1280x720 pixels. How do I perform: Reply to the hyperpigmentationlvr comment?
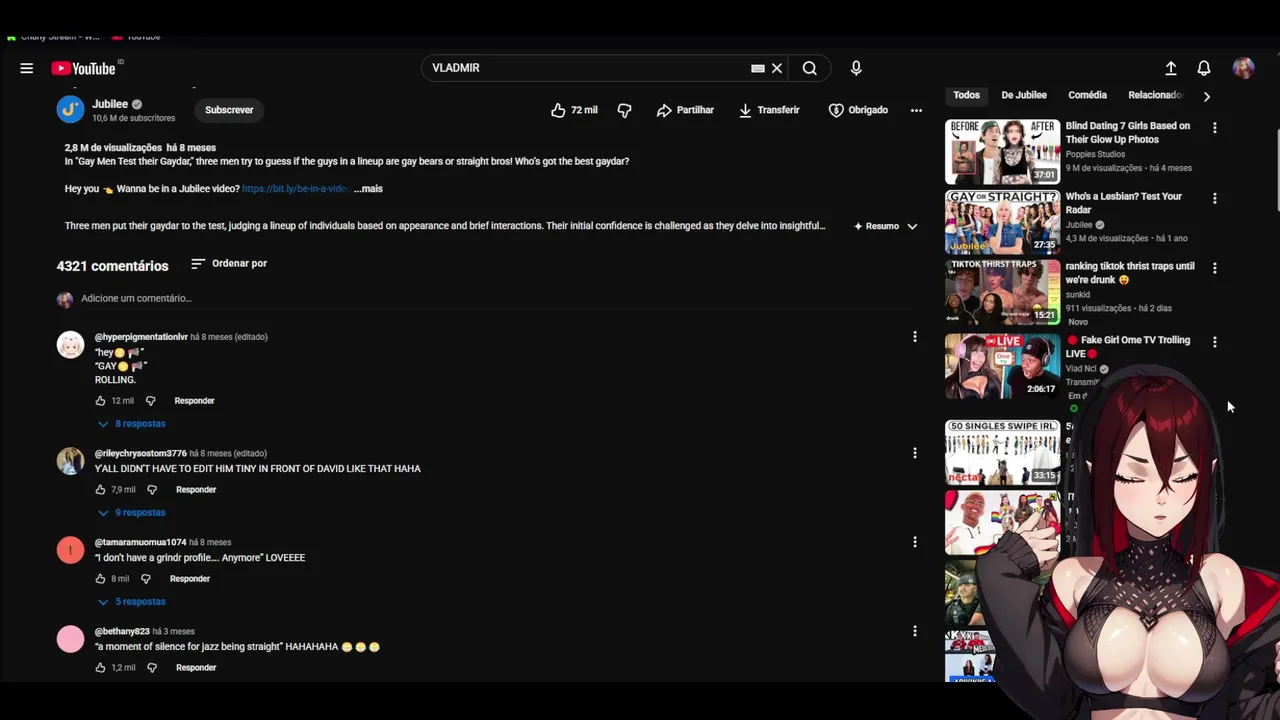click(194, 401)
